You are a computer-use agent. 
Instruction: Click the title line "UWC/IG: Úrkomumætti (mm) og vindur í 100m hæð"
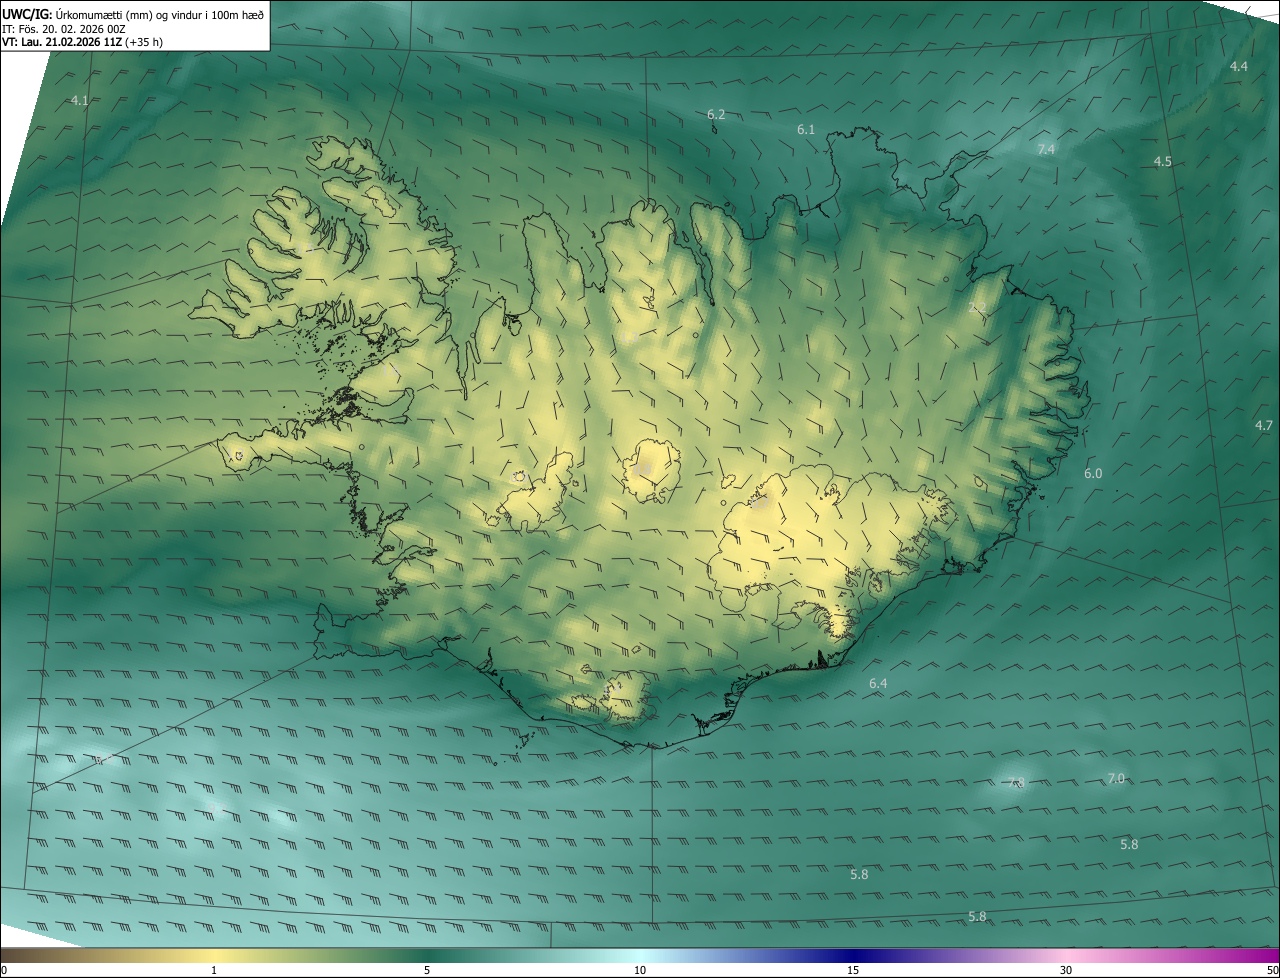133,13
